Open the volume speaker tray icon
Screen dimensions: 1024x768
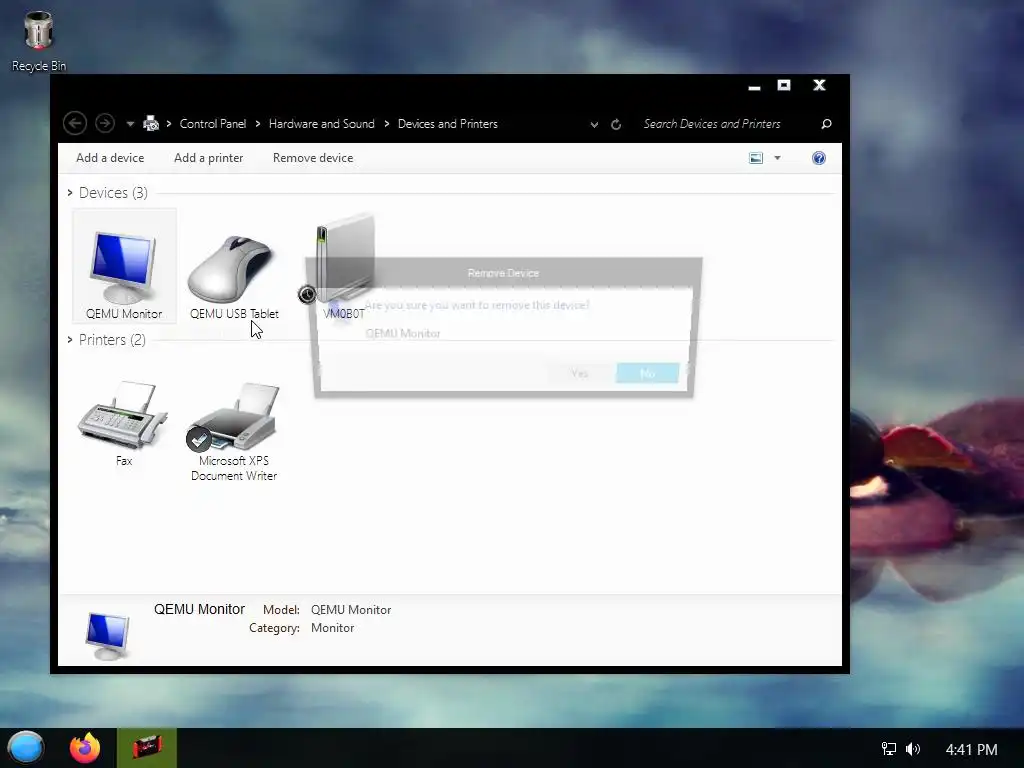pyautogui.click(x=913, y=749)
